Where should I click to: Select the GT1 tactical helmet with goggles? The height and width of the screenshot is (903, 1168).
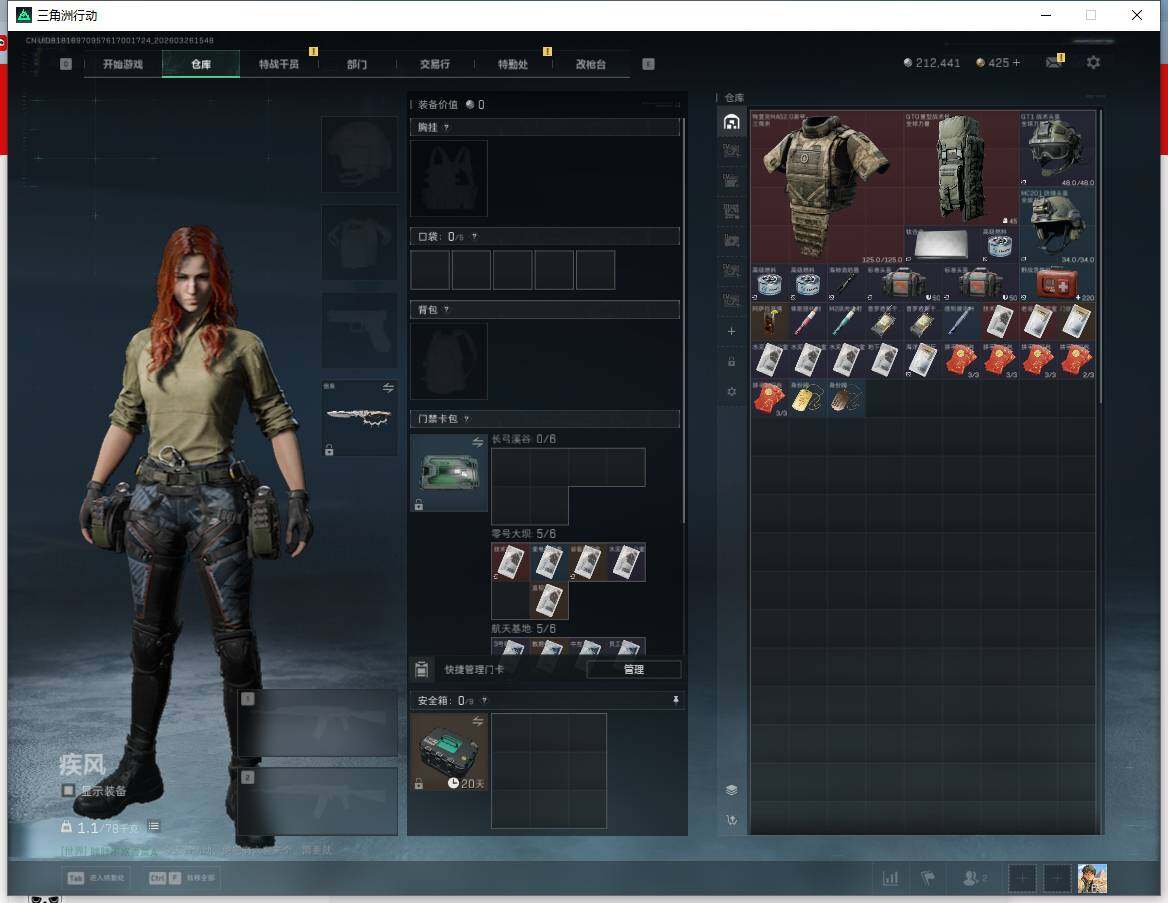1057,149
